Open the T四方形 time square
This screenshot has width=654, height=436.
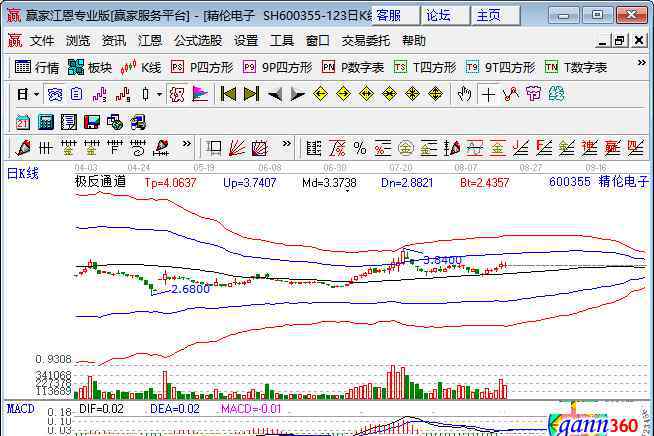(x=425, y=67)
